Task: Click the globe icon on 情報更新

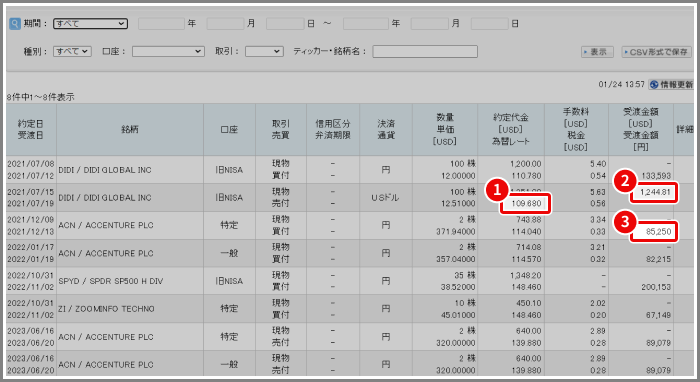Action: click(x=654, y=84)
